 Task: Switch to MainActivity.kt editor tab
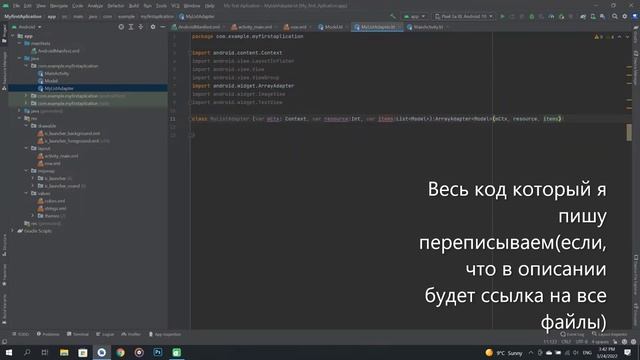pyautogui.click(x=427, y=27)
